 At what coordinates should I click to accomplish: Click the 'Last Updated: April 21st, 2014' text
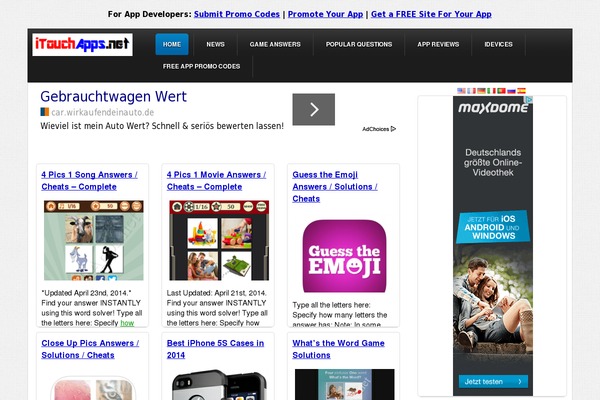coord(216,293)
